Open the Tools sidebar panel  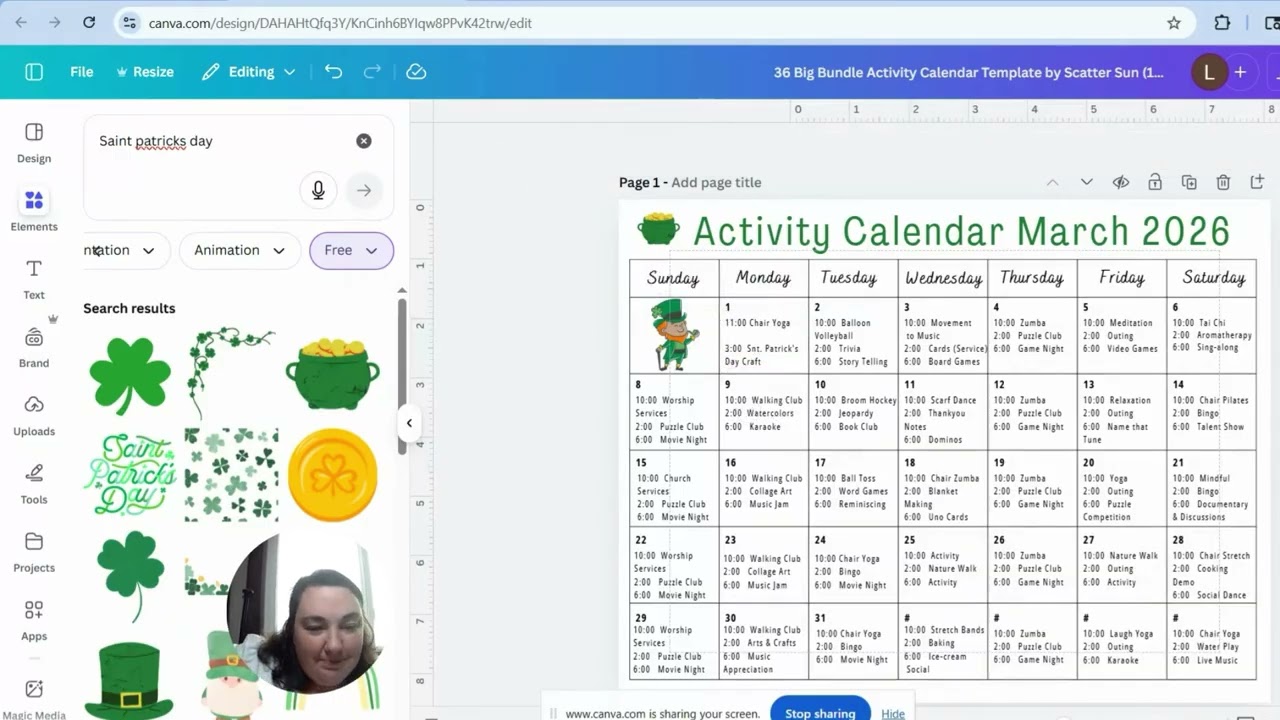click(x=34, y=483)
